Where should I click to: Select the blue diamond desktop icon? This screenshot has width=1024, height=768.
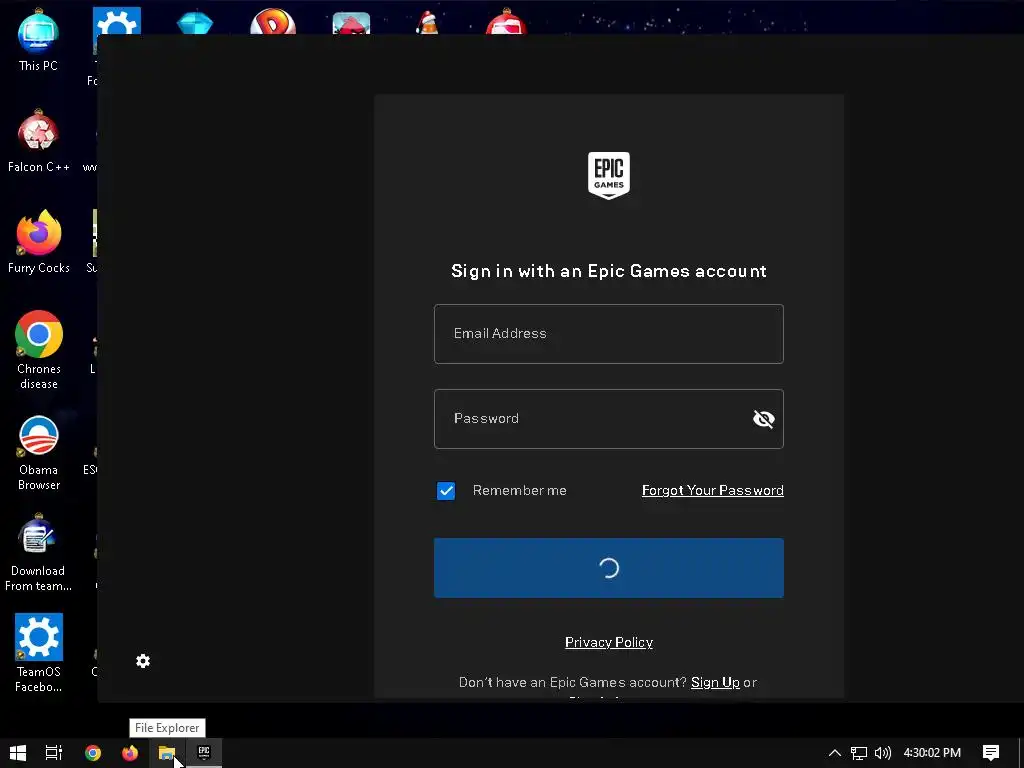tap(195, 22)
